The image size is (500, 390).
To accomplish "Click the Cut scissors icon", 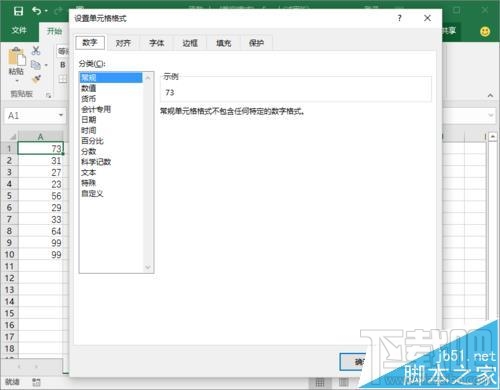I will tap(36, 51).
